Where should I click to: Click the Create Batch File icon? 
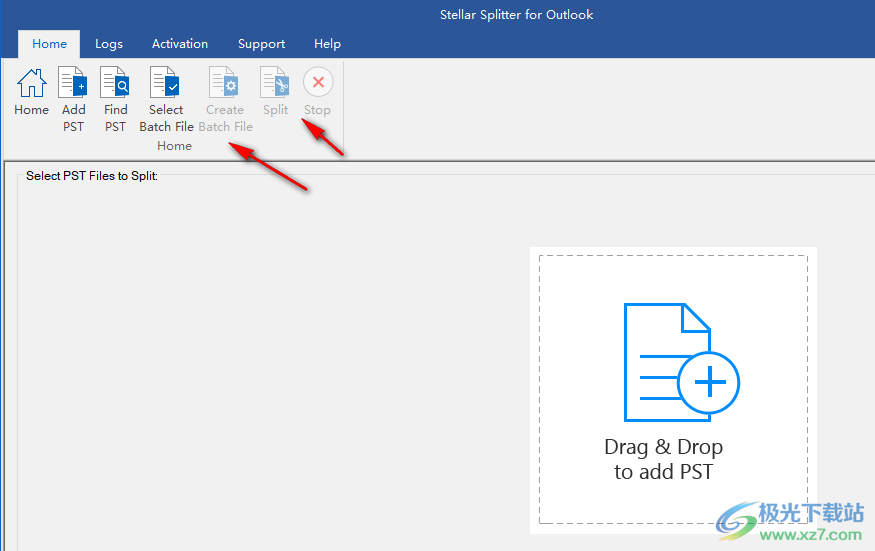pyautogui.click(x=224, y=82)
